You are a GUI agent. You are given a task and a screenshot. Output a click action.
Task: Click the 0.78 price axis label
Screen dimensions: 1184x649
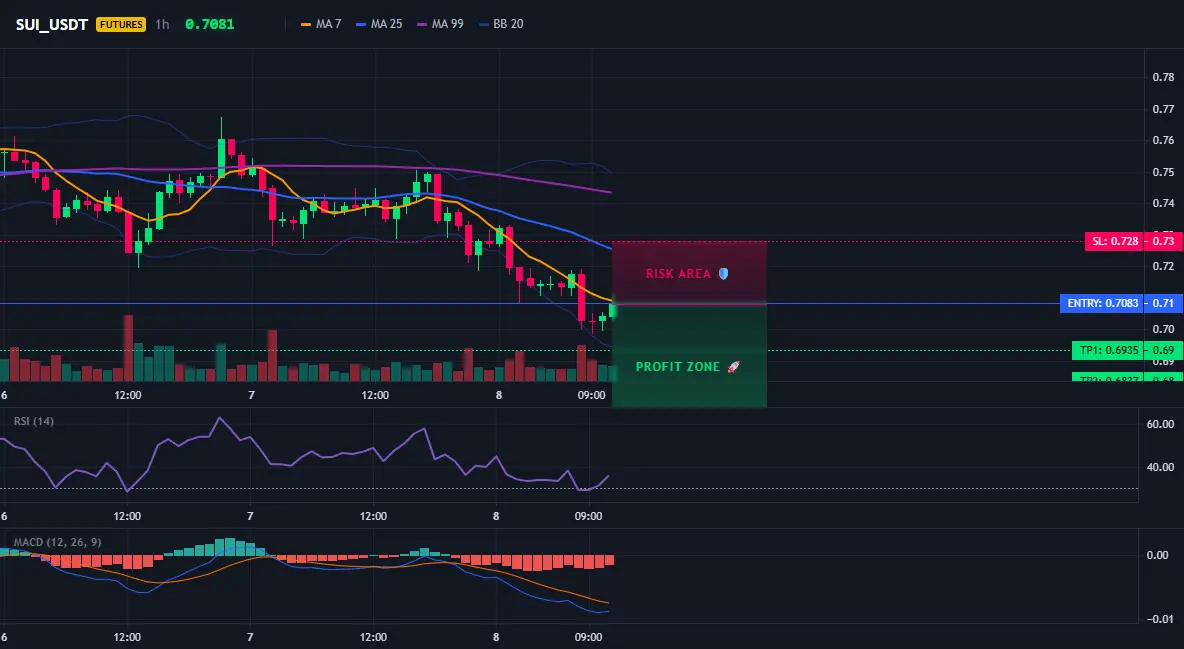(1163, 77)
